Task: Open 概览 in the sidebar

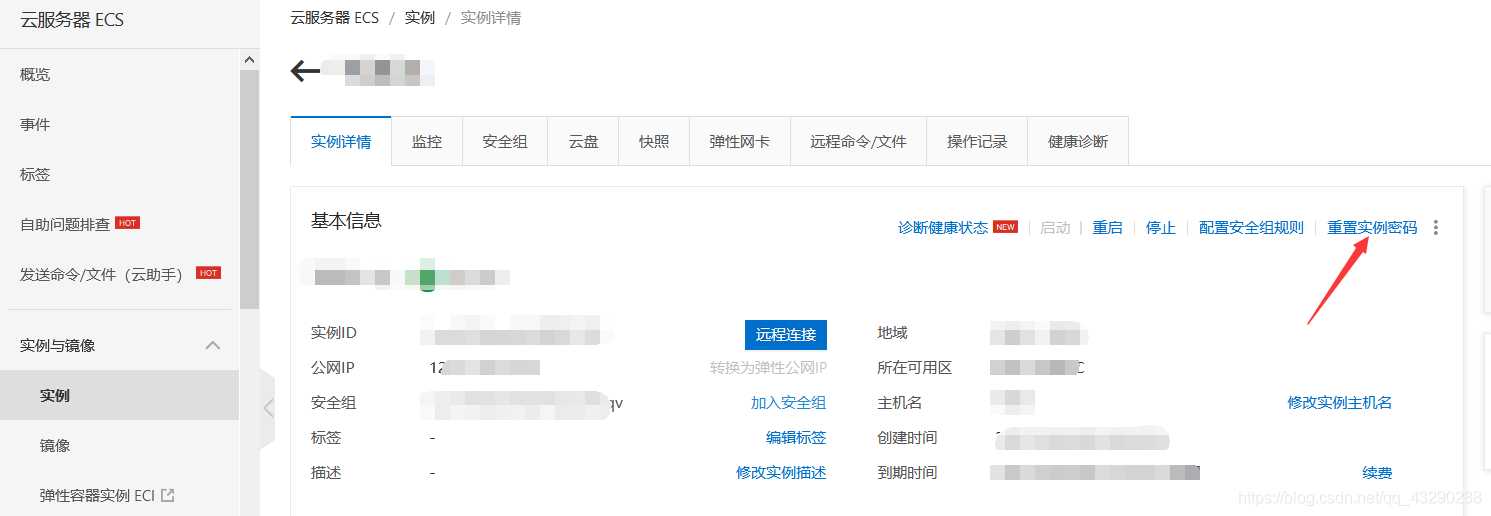Action: pos(35,75)
